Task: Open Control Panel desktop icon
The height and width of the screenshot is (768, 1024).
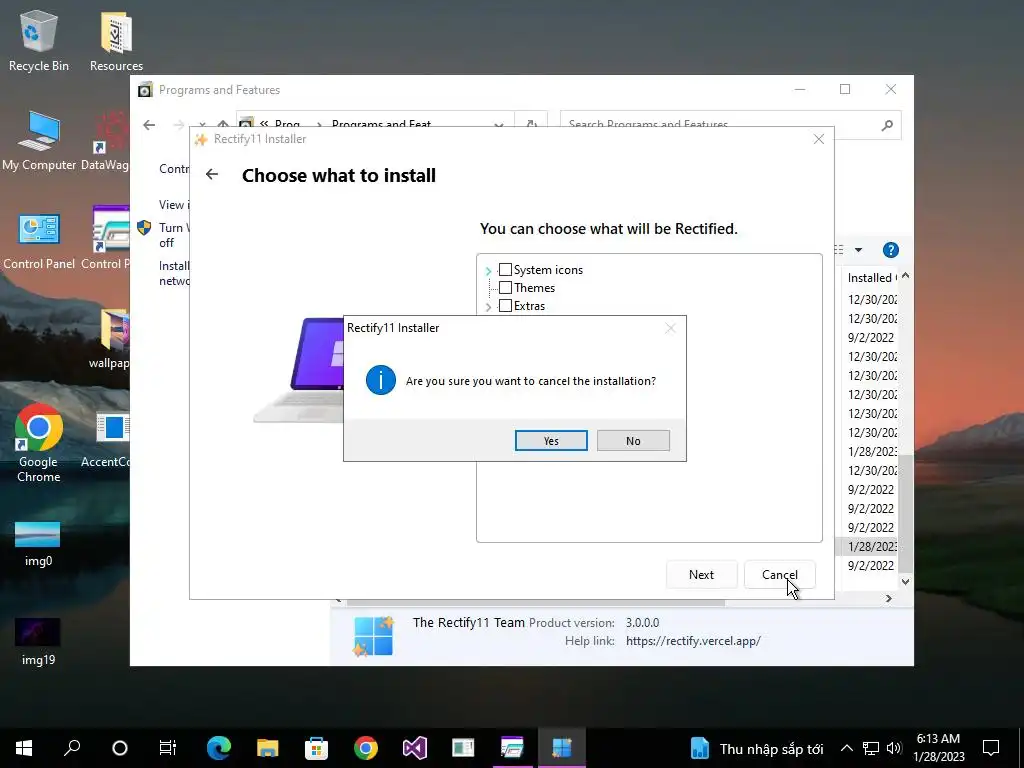Action: pos(39,240)
